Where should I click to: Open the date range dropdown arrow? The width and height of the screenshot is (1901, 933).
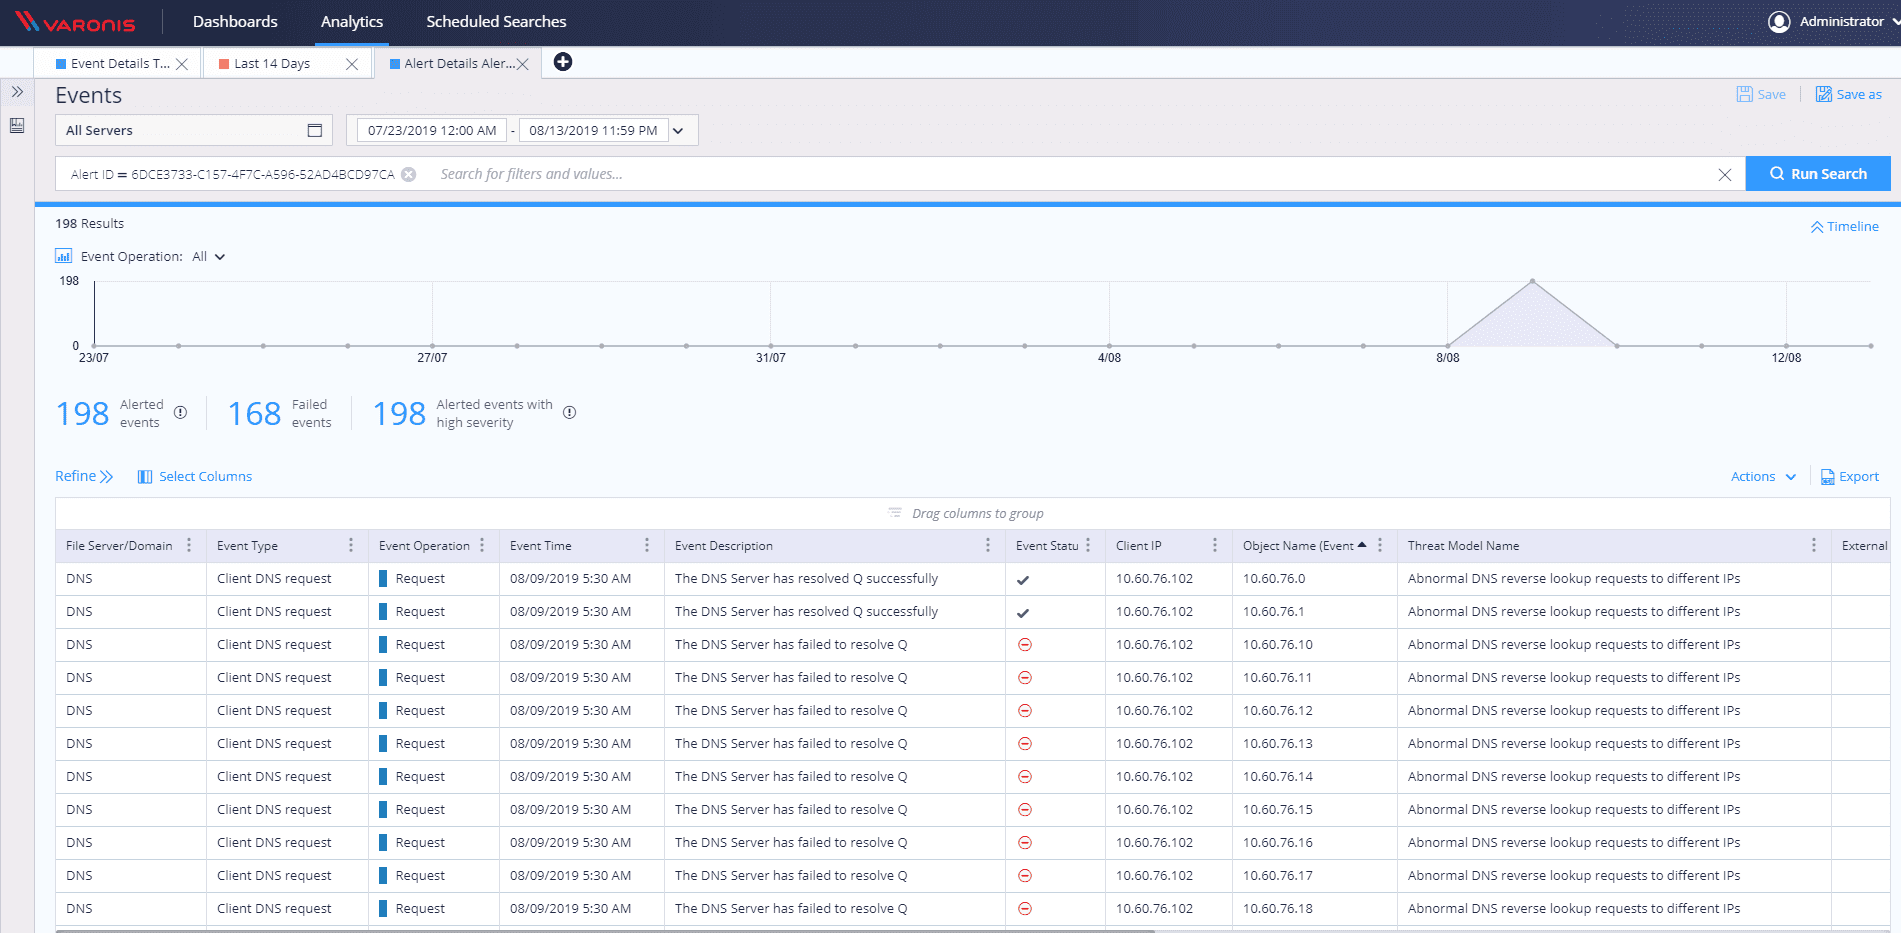pyautogui.click(x=678, y=131)
